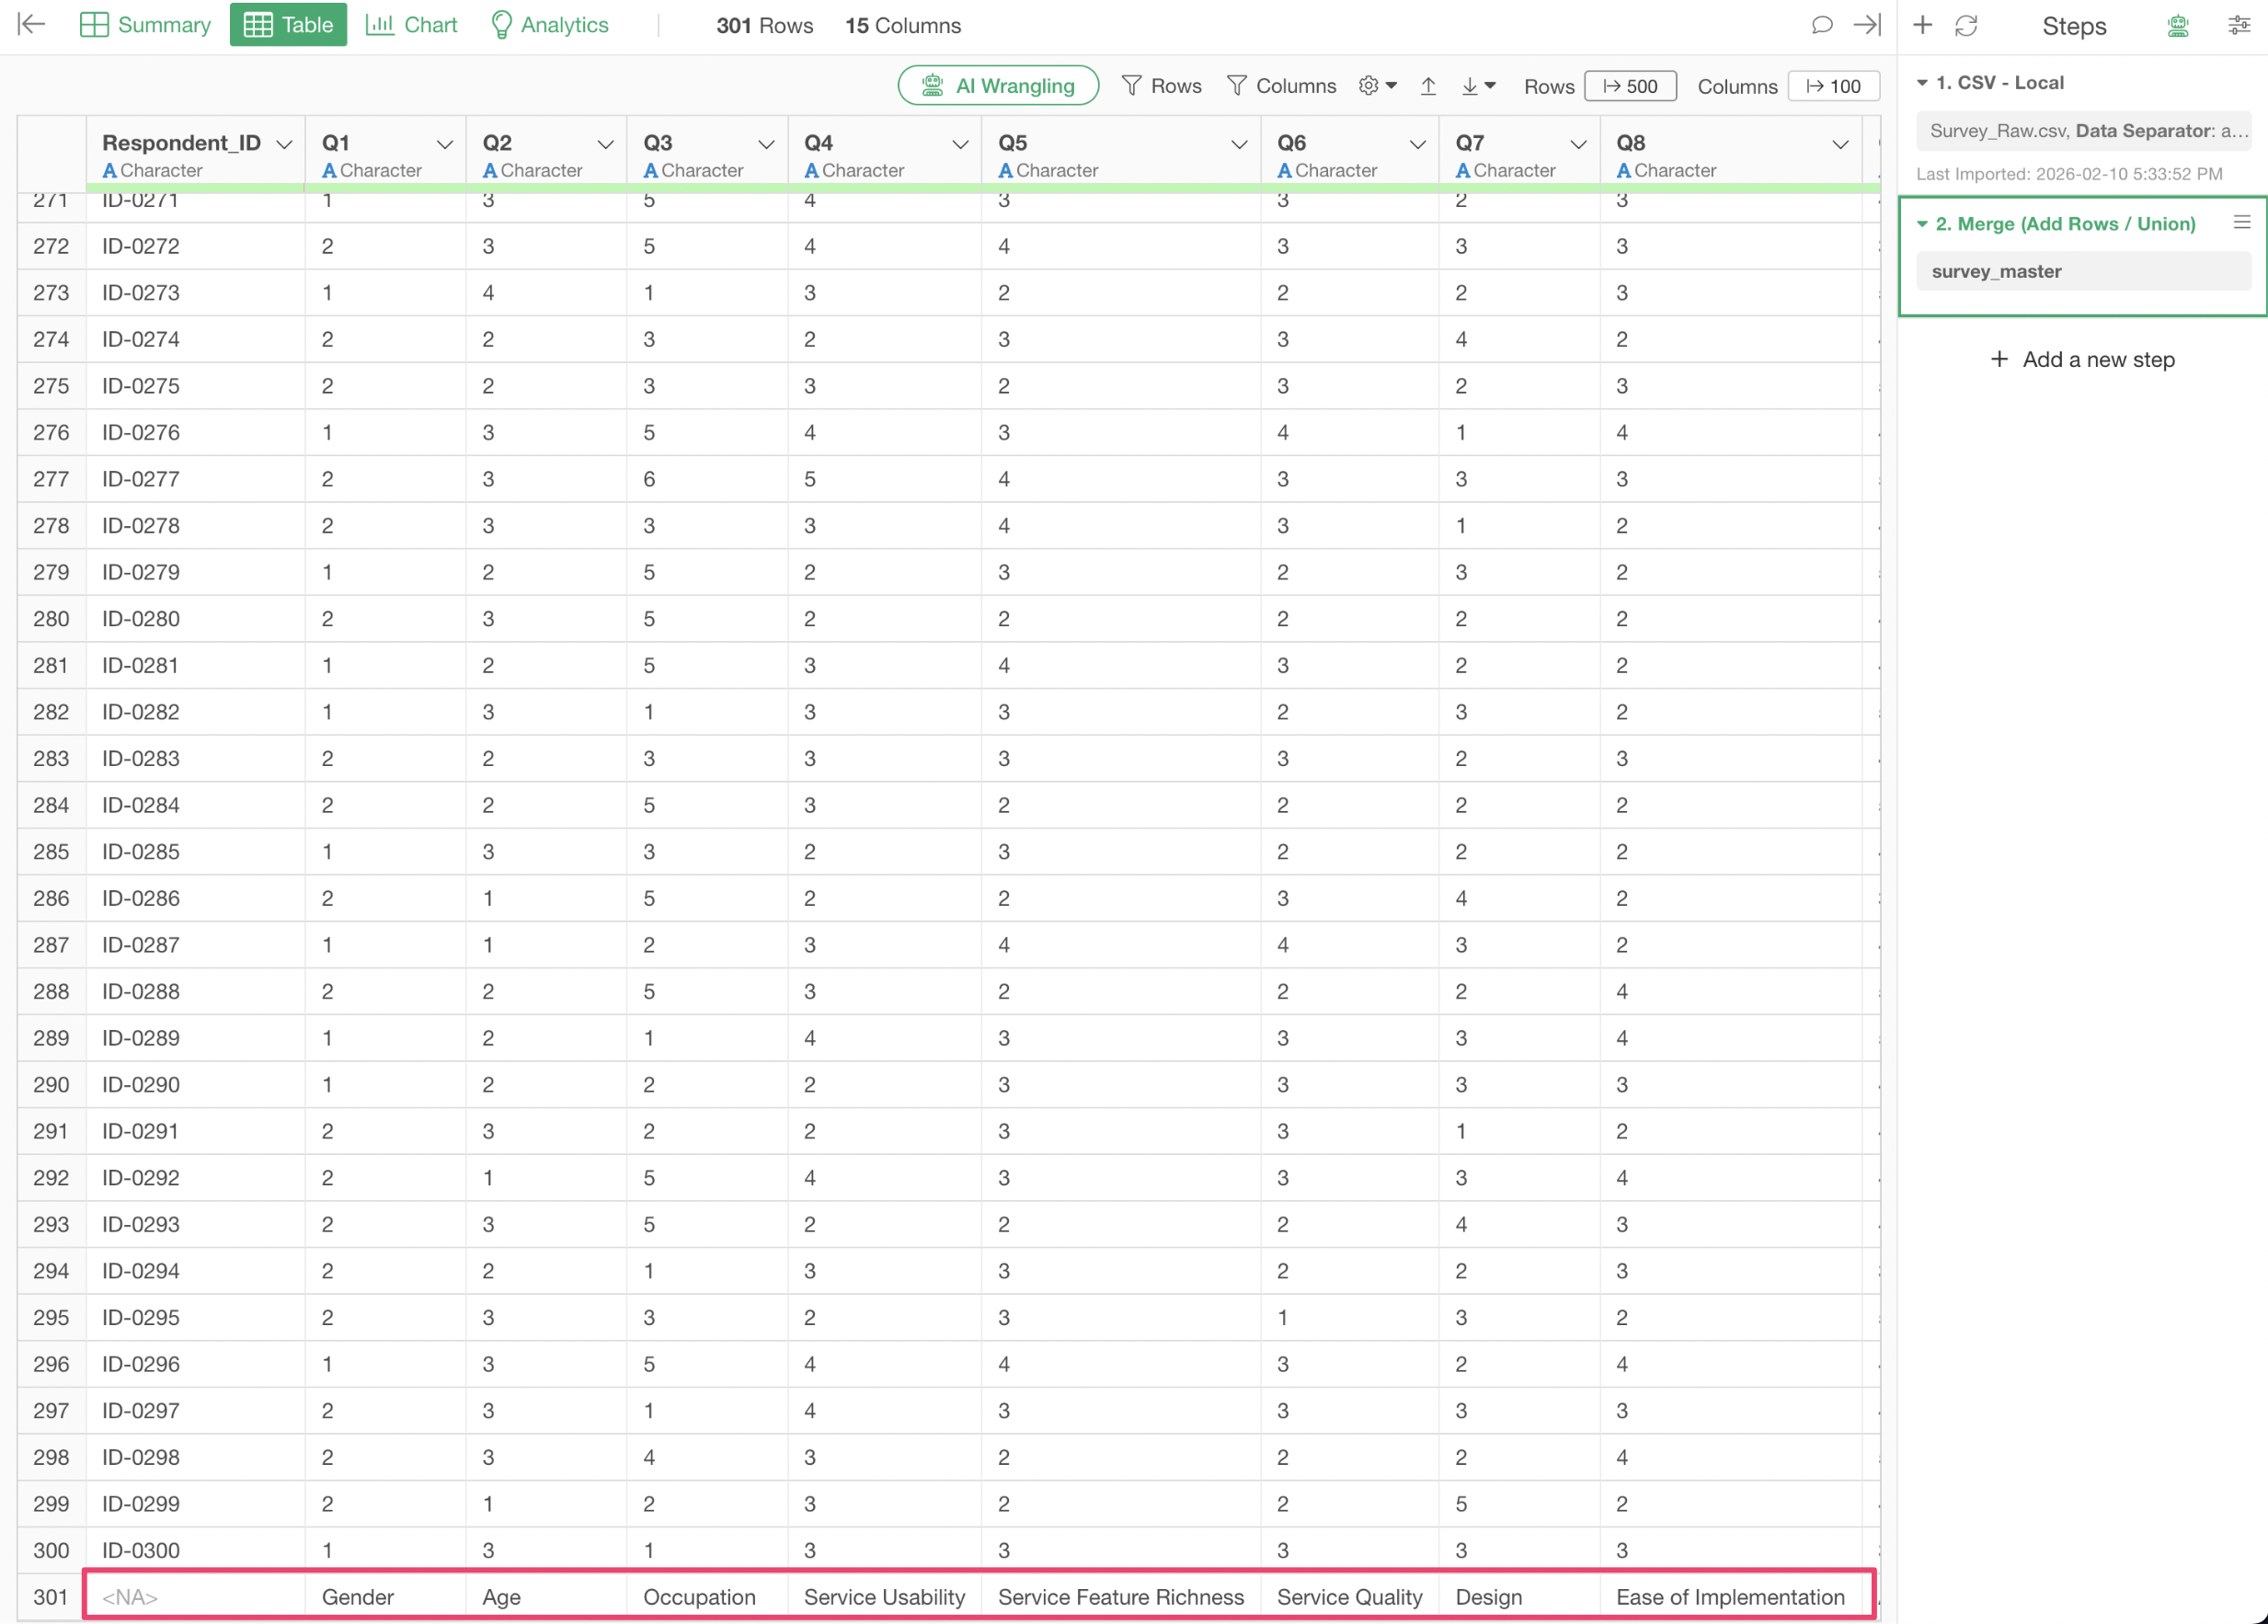The width and height of the screenshot is (2268, 1624).
Task: Click the comment bubble icon
Action: [1821, 25]
